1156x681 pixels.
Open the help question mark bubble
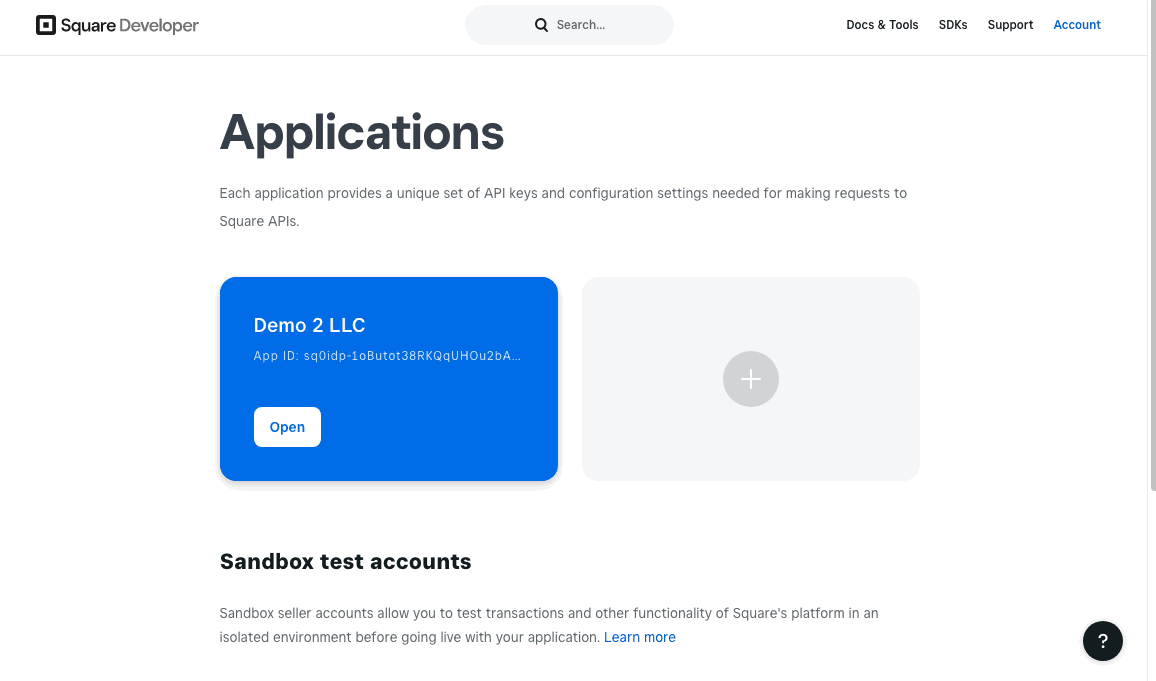(x=1102, y=640)
